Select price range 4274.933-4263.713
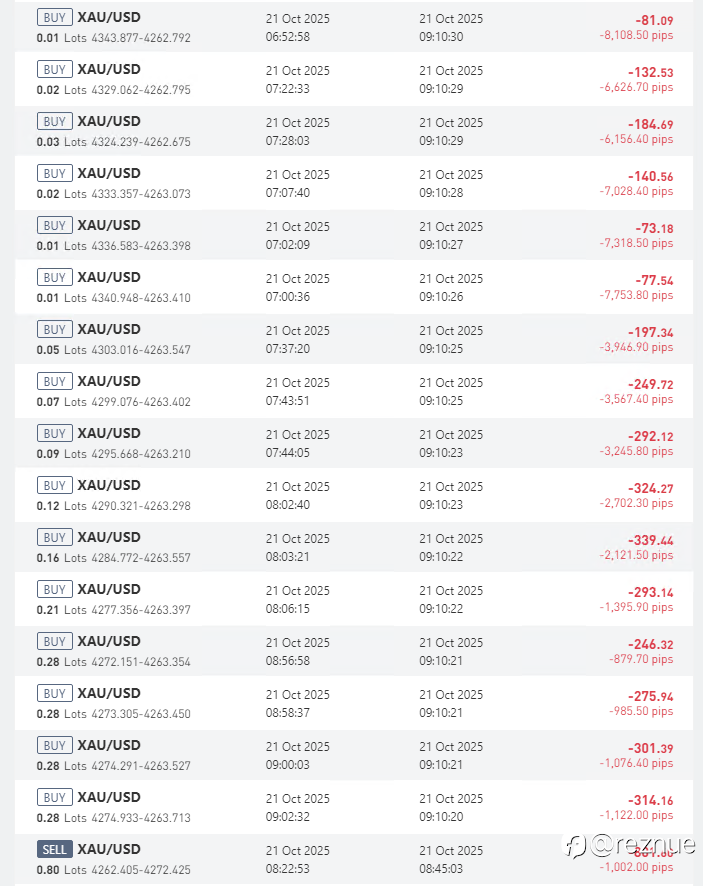Screen dimensions: 703x886 coord(141,818)
